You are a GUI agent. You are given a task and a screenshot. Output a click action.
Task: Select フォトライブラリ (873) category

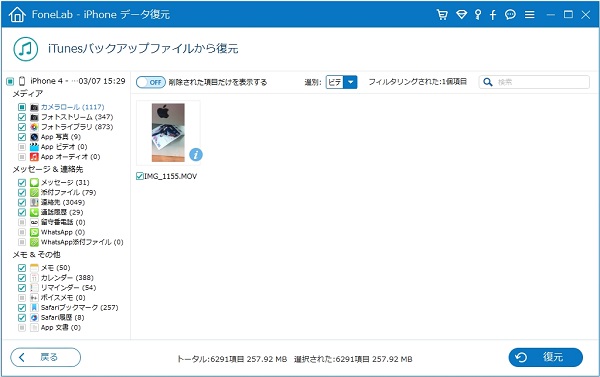[x=77, y=127]
